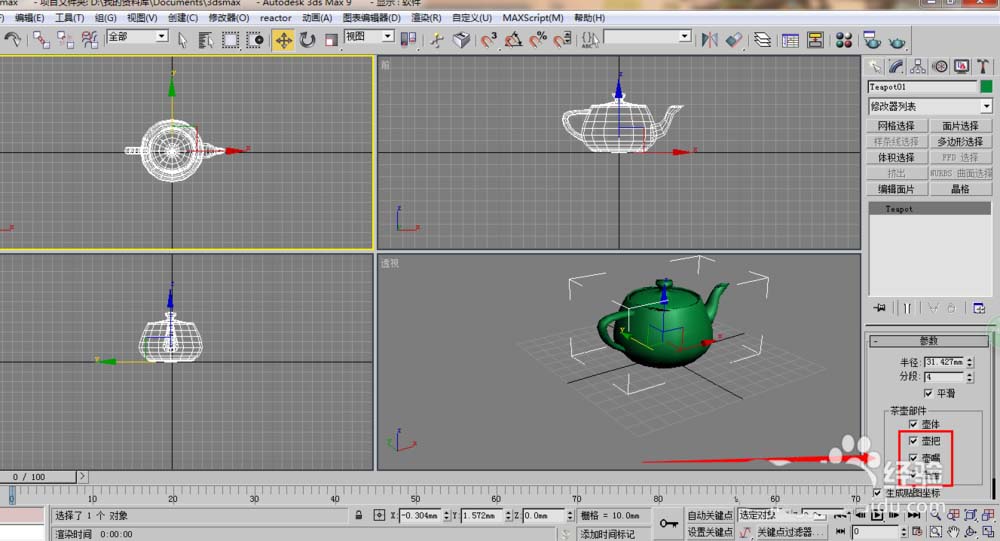The image size is (1000, 541).
Task: Click the green object color swatch
Action: point(985,87)
